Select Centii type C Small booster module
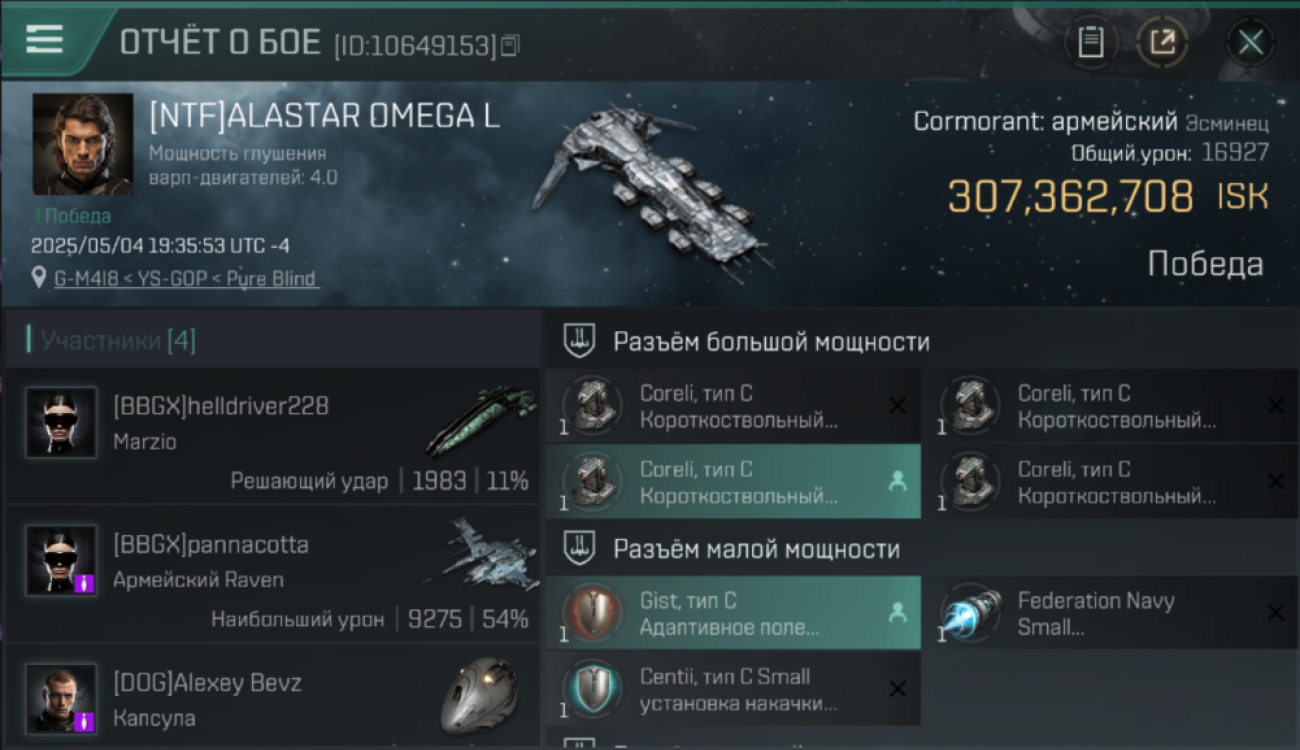Screen dimensions: 1300x750 pyautogui.click(x=733, y=690)
